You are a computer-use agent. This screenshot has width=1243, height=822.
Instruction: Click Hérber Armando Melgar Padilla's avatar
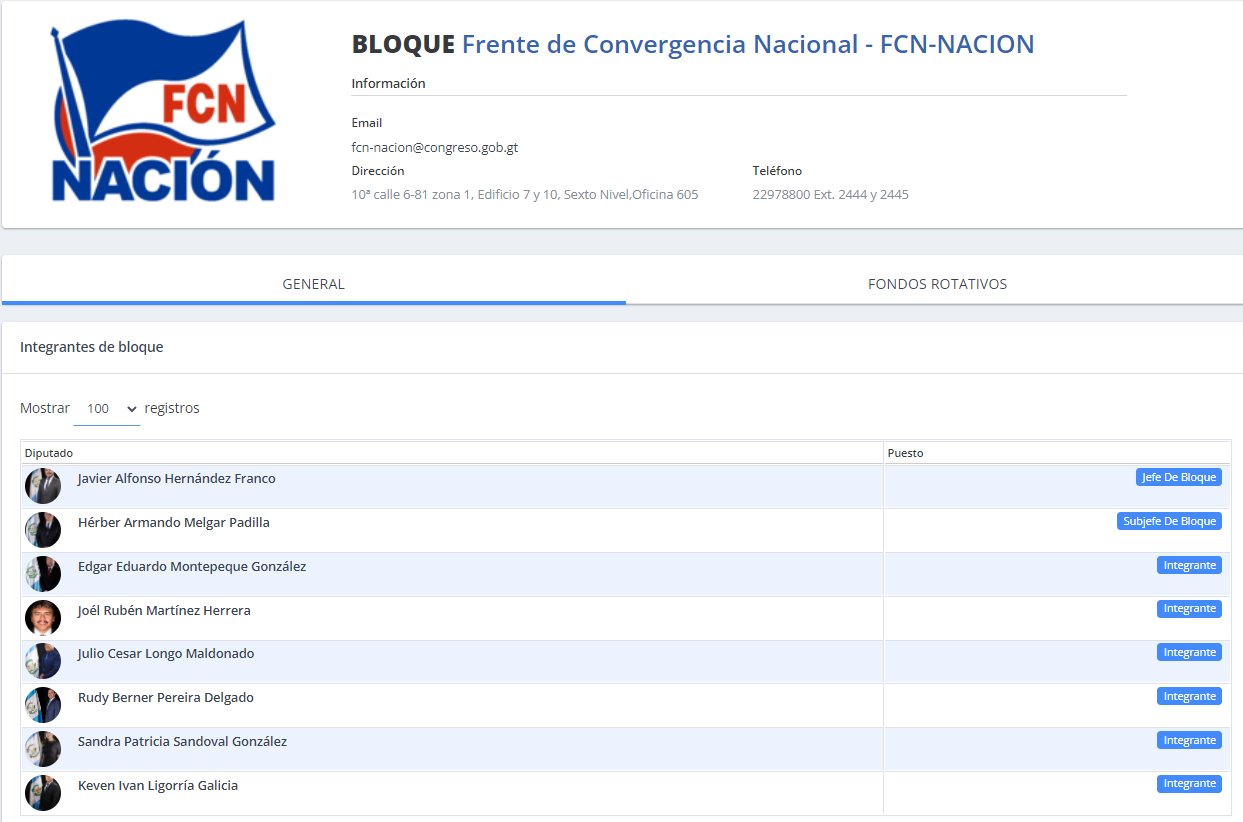[43, 529]
